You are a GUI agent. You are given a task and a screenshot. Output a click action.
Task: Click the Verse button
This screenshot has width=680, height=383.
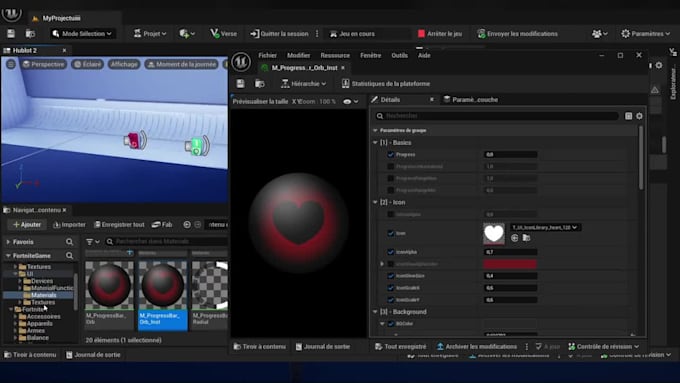[x=223, y=33]
